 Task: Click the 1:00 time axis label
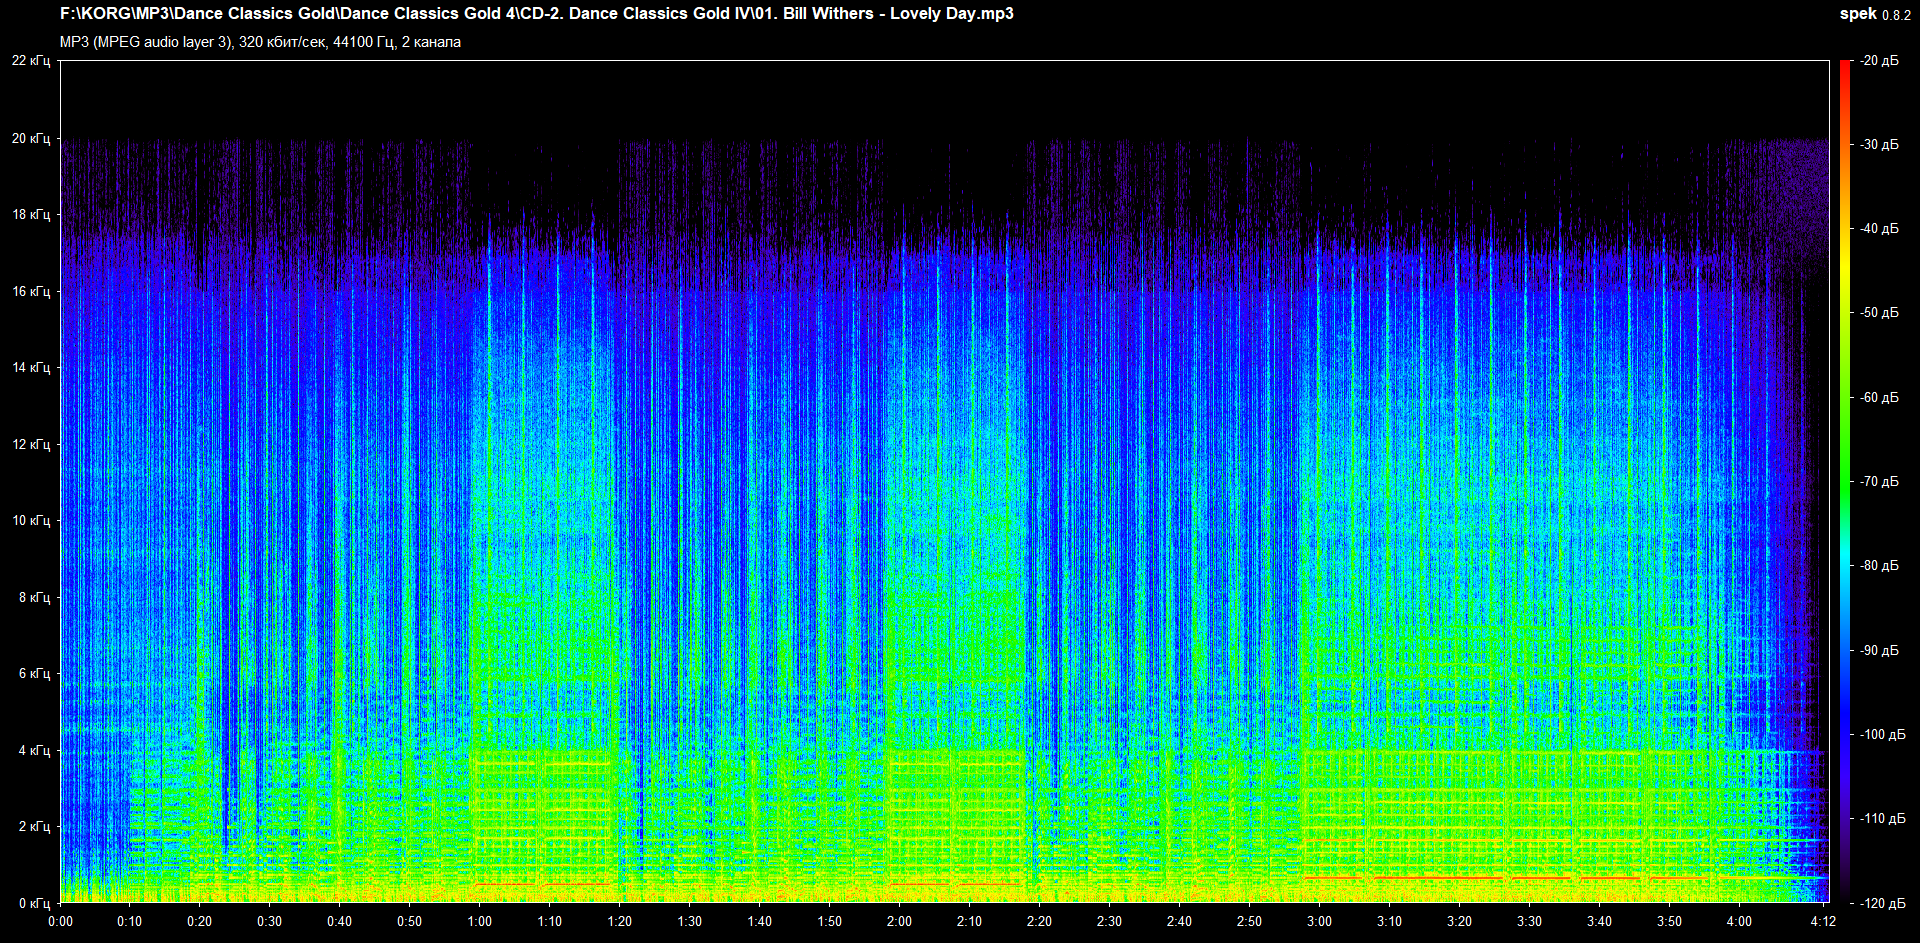point(480,921)
